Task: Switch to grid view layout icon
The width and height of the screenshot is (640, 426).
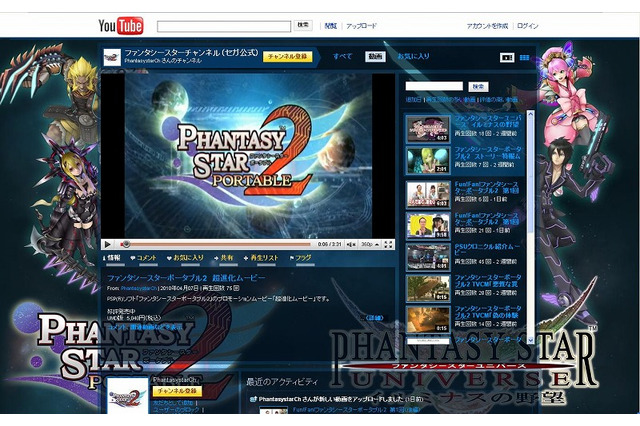Action: [524, 58]
